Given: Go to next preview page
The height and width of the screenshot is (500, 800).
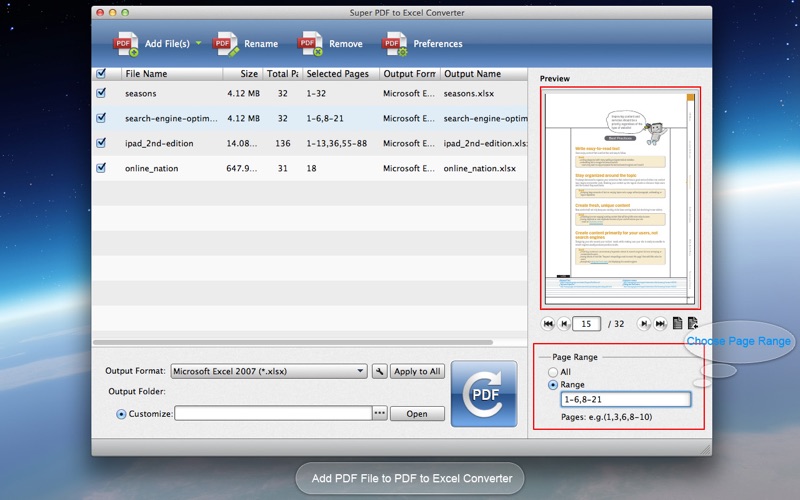Looking at the screenshot, I should coord(644,323).
